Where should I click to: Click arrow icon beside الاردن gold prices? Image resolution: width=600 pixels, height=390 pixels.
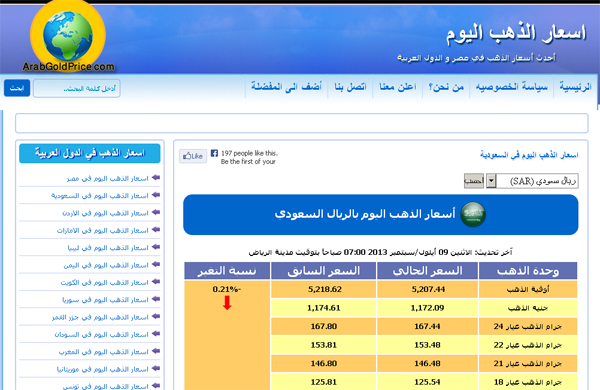[x=156, y=212]
